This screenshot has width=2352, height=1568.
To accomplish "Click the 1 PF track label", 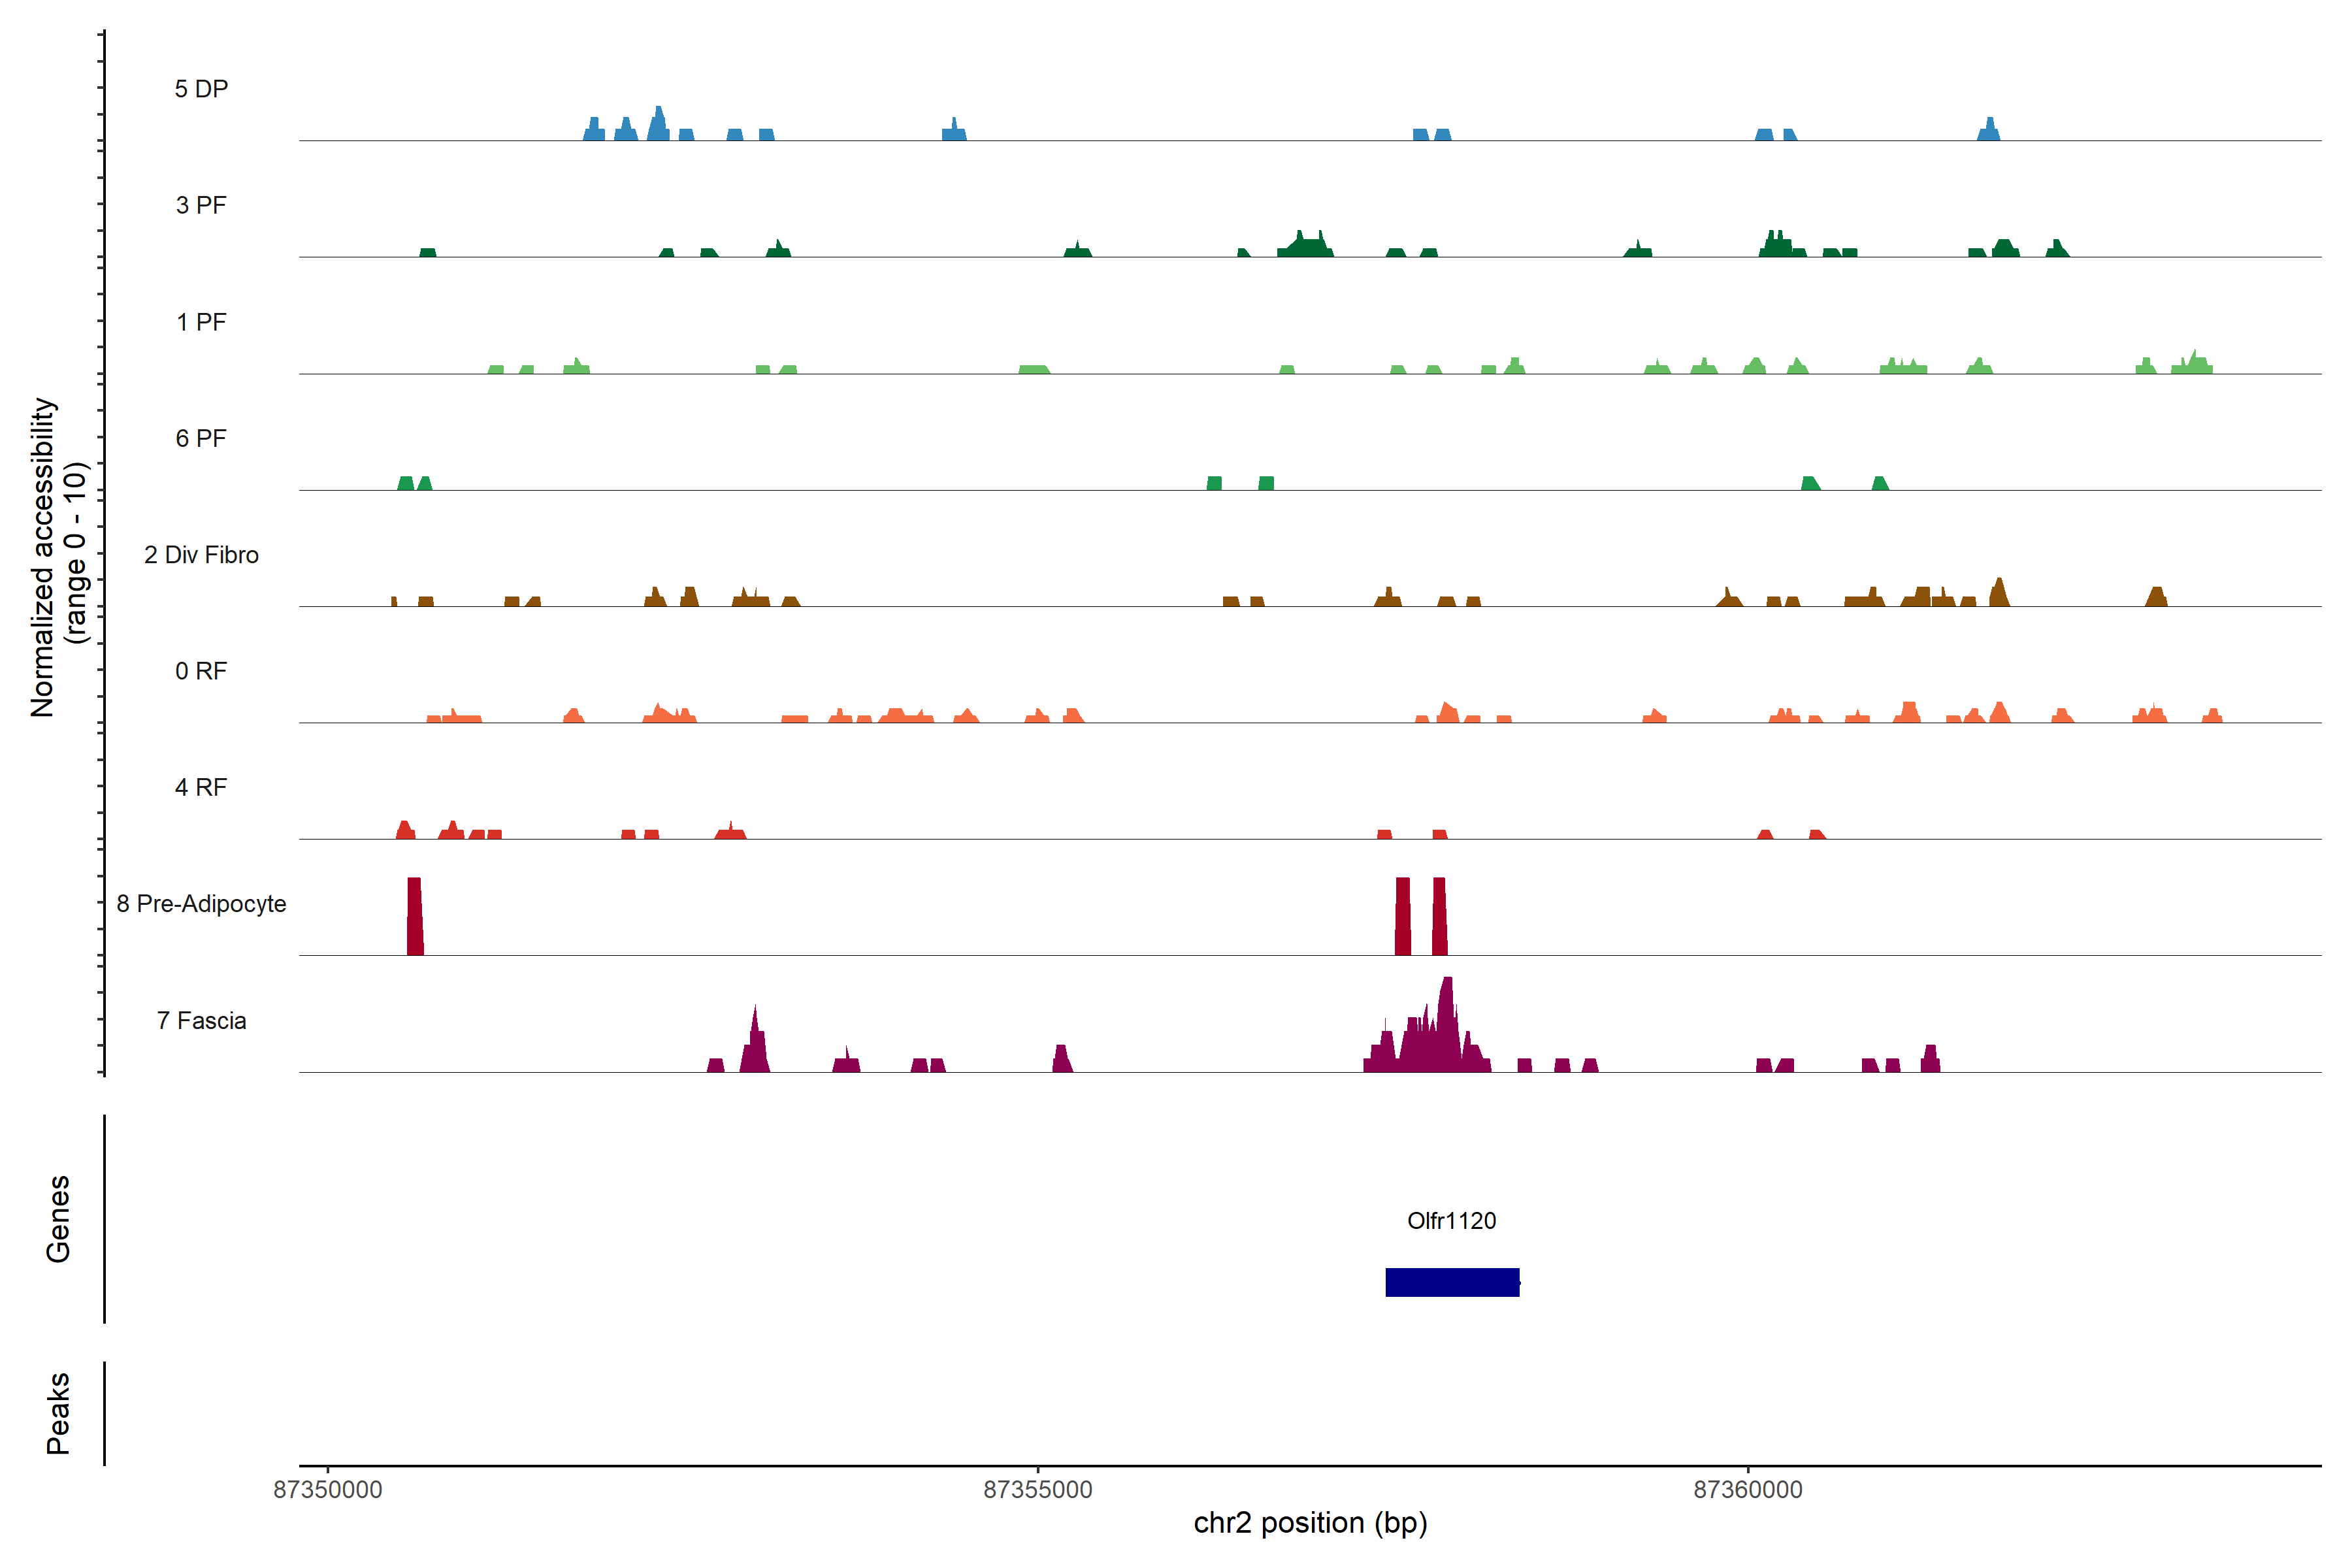I will point(201,322).
